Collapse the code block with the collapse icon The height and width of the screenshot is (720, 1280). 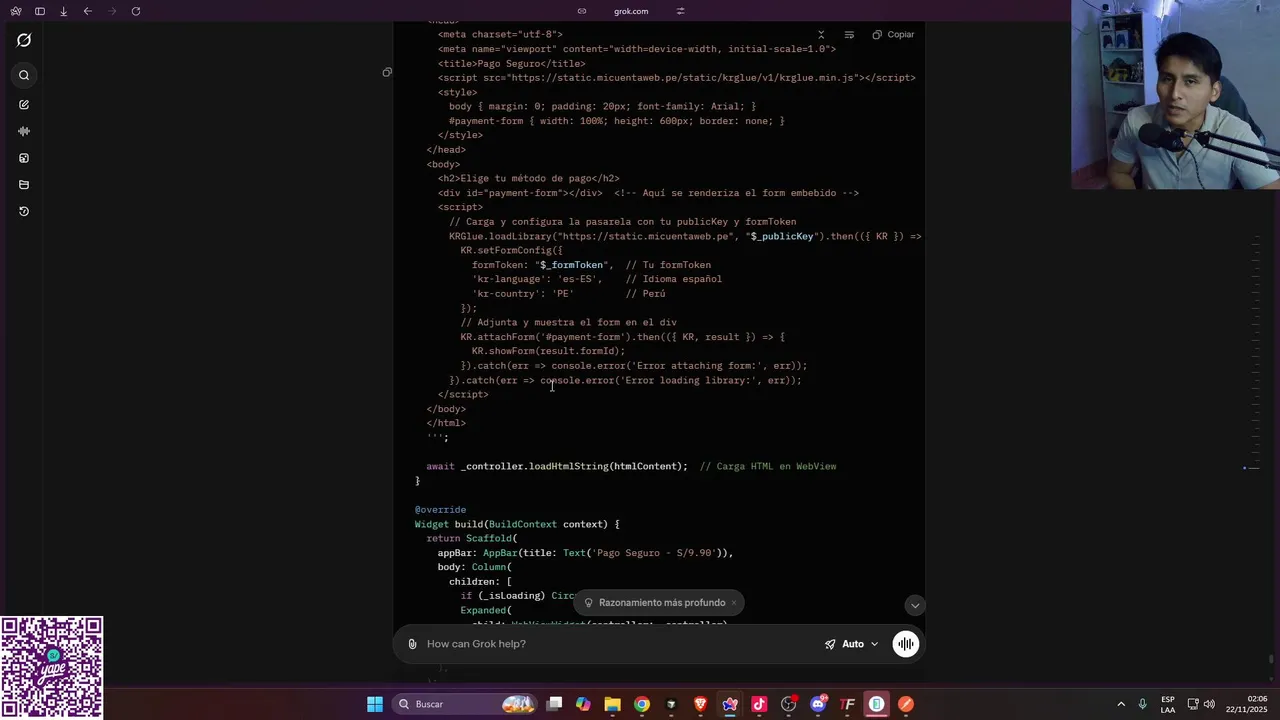(x=821, y=34)
